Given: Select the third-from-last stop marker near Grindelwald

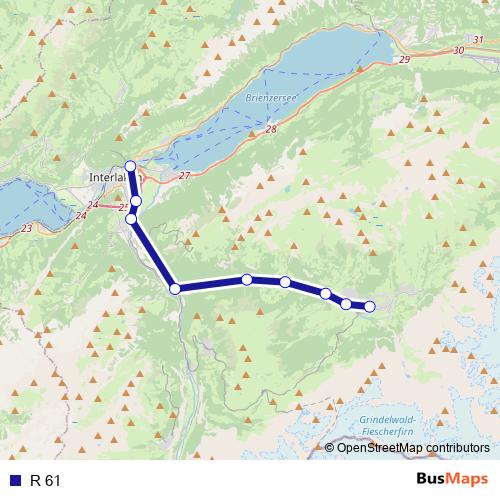Looking at the screenshot, I should (326, 294).
